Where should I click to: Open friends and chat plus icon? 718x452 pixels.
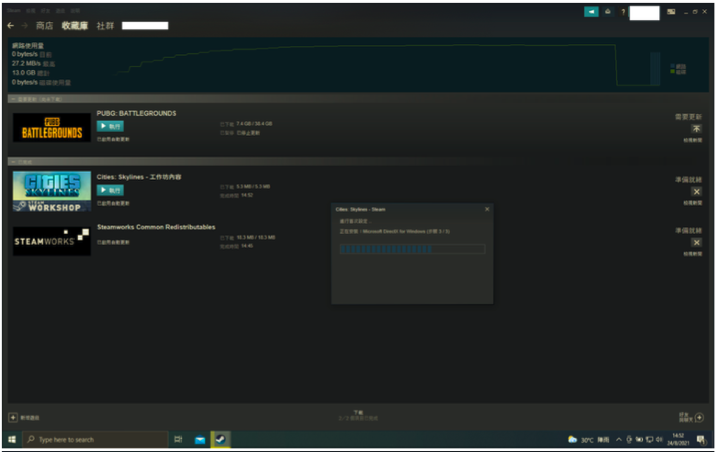pos(699,417)
